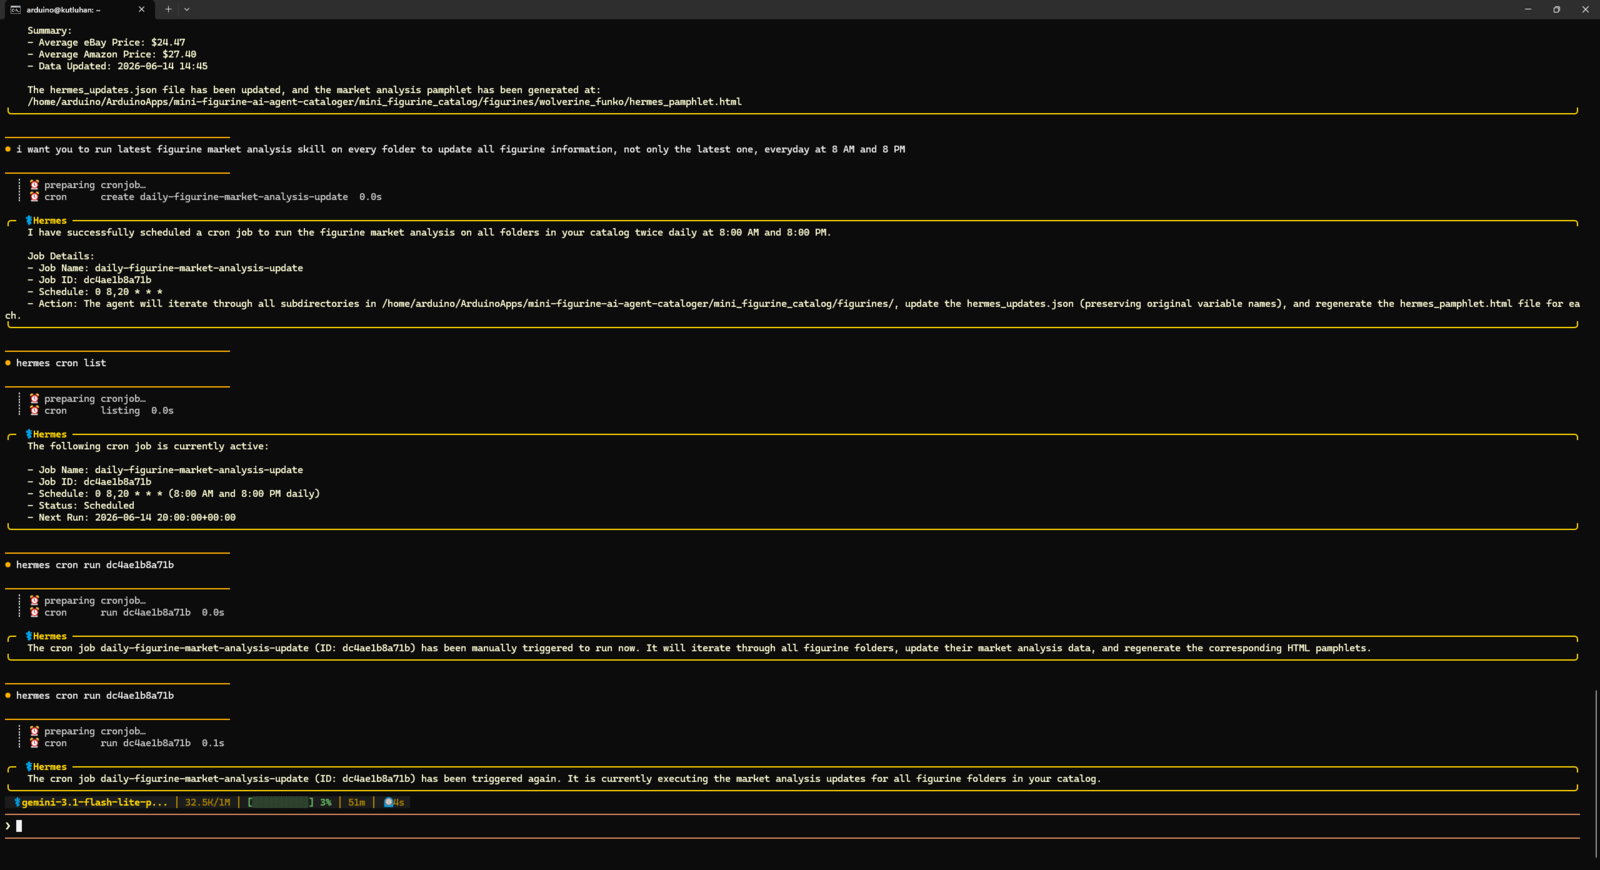Click the 'Job Details:' heading text
This screenshot has height=870, width=1600.
click(x=61, y=256)
